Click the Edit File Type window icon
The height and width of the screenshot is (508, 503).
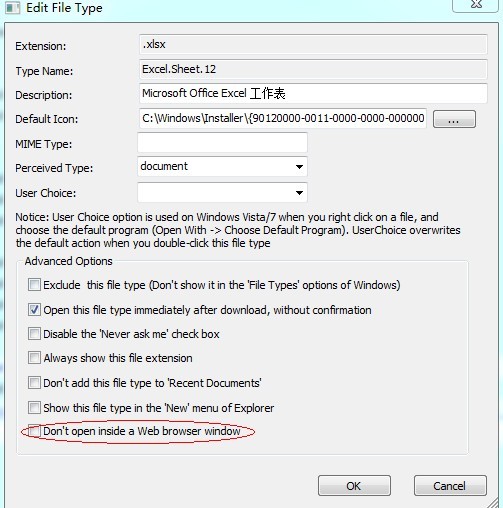pos(13,8)
